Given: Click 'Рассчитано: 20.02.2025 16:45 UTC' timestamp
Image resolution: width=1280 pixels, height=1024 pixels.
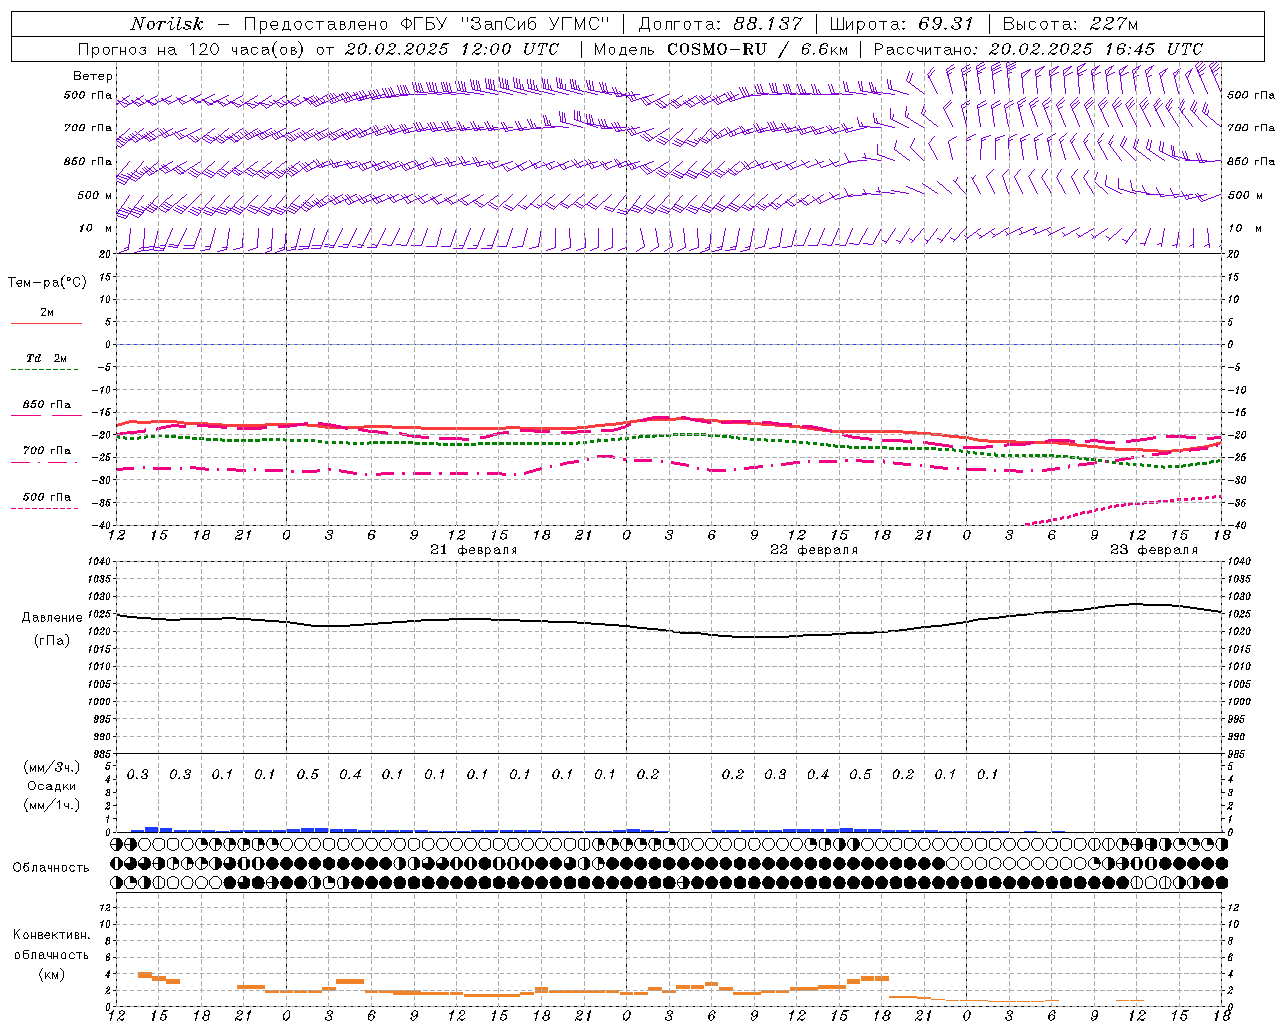Looking at the screenshot, I should click(1038, 49).
